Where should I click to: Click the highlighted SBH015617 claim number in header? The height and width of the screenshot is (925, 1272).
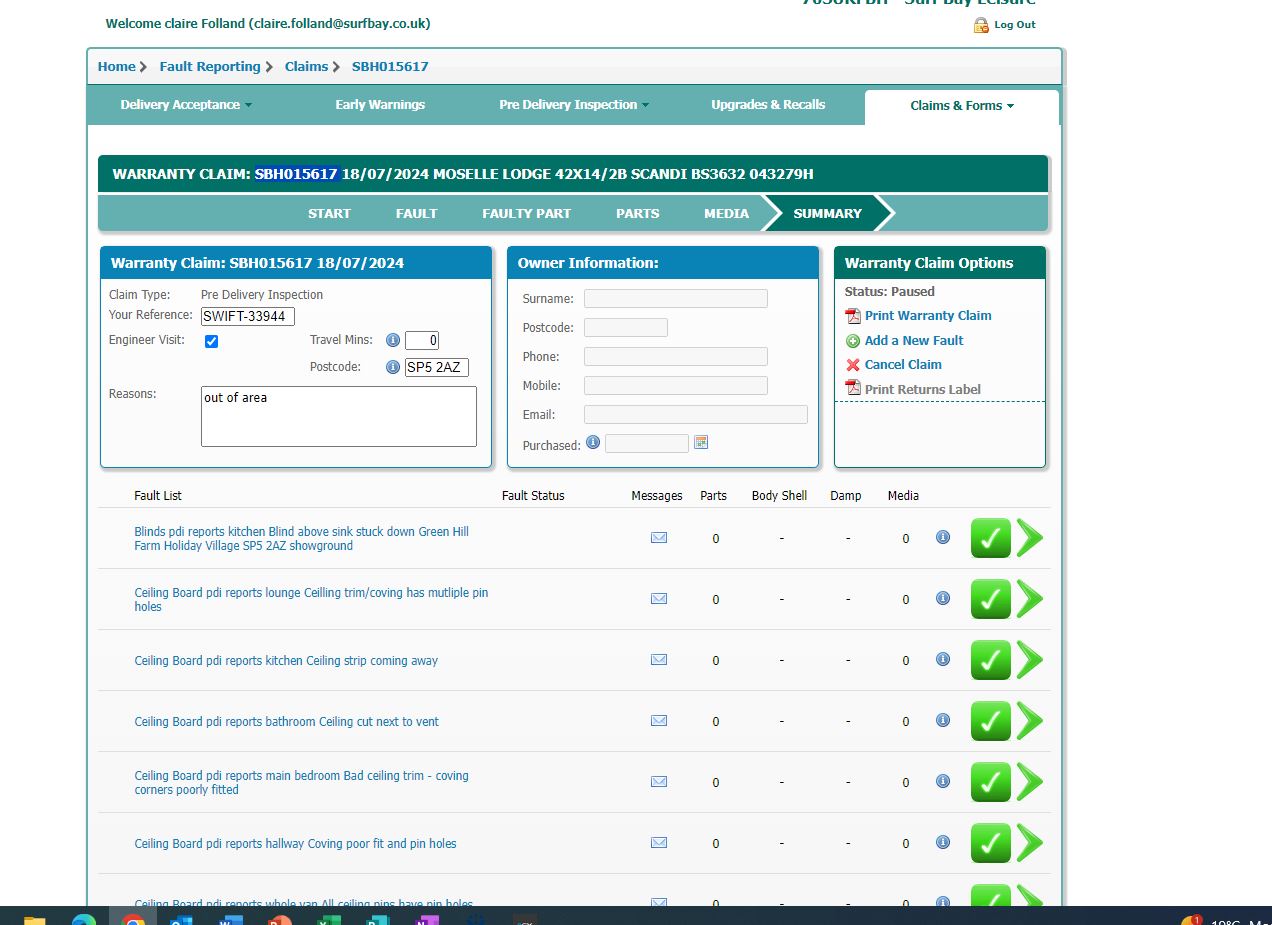pyautogui.click(x=296, y=174)
